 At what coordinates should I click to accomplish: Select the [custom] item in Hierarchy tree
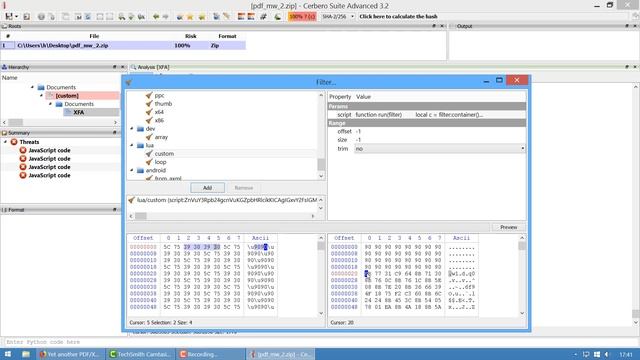coord(67,96)
